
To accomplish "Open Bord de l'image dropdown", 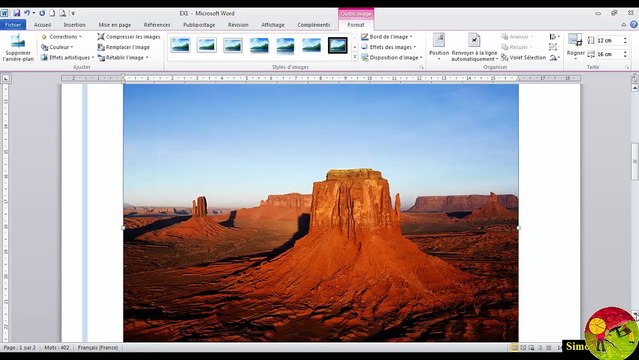I will tap(387, 37).
